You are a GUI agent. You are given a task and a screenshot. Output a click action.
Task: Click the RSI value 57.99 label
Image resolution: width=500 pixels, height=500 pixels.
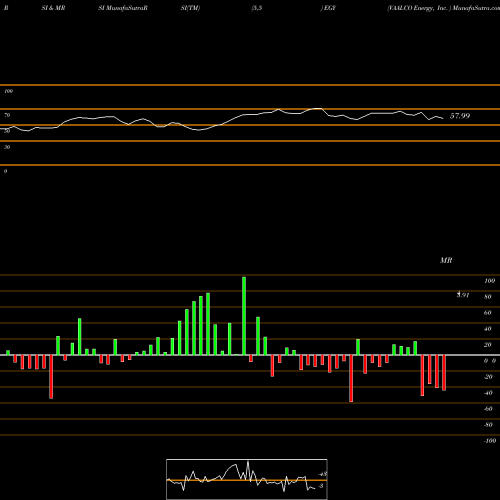click(460, 116)
